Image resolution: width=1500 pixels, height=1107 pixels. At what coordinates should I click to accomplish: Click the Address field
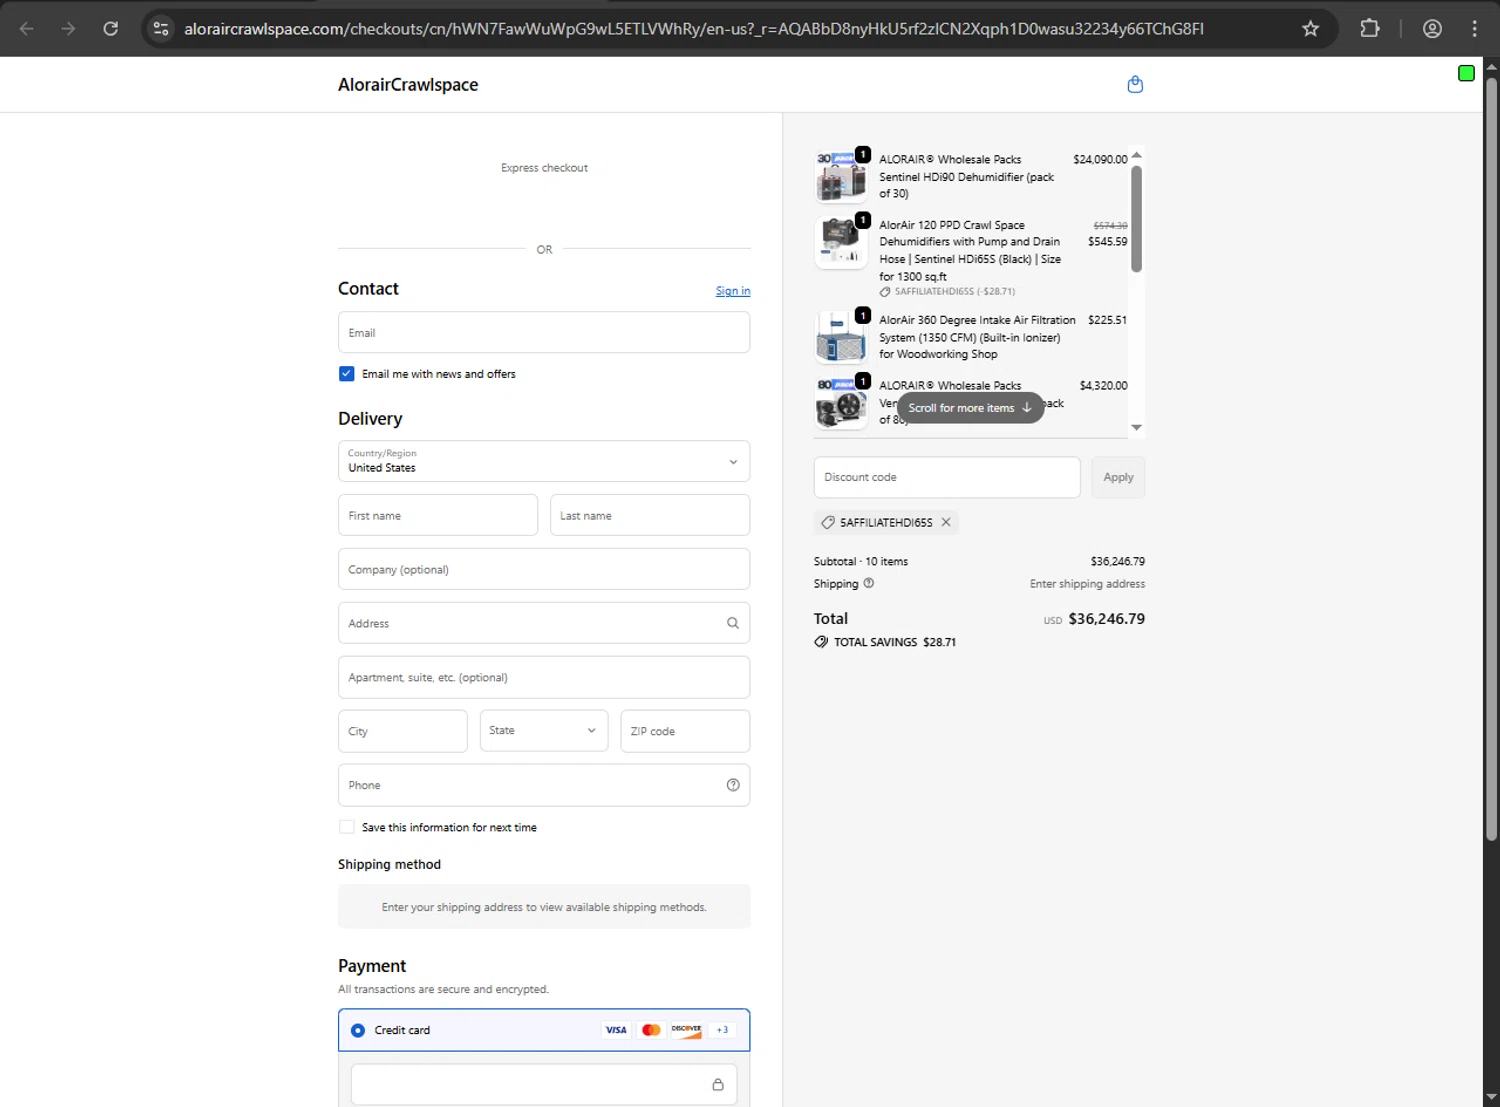544,623
